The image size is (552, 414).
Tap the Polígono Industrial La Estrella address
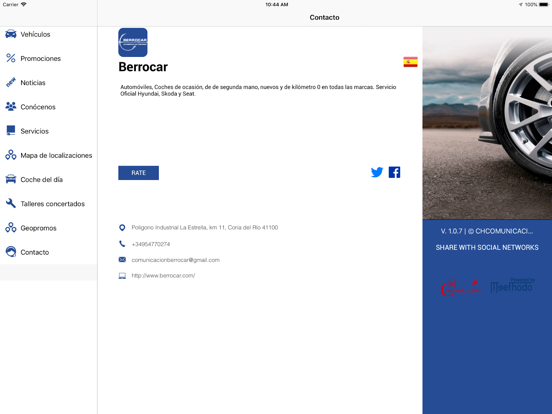click(205, 228)
